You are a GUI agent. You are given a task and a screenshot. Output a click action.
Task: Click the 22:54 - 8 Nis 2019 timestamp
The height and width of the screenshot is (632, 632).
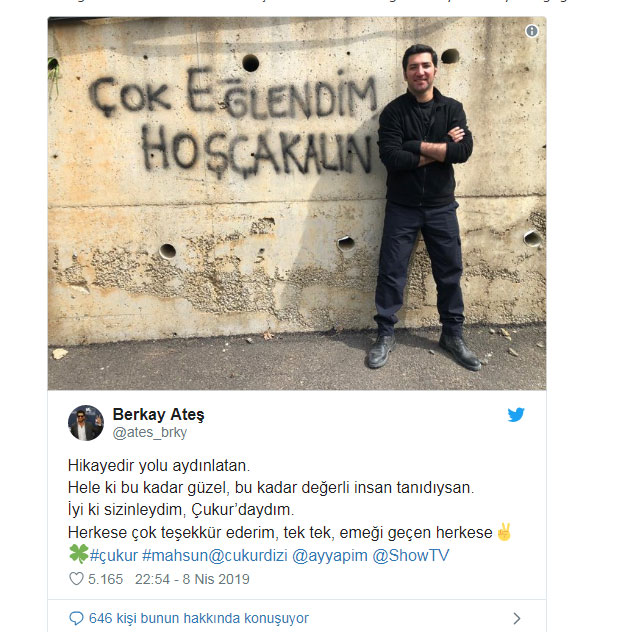tap(192, 579)
